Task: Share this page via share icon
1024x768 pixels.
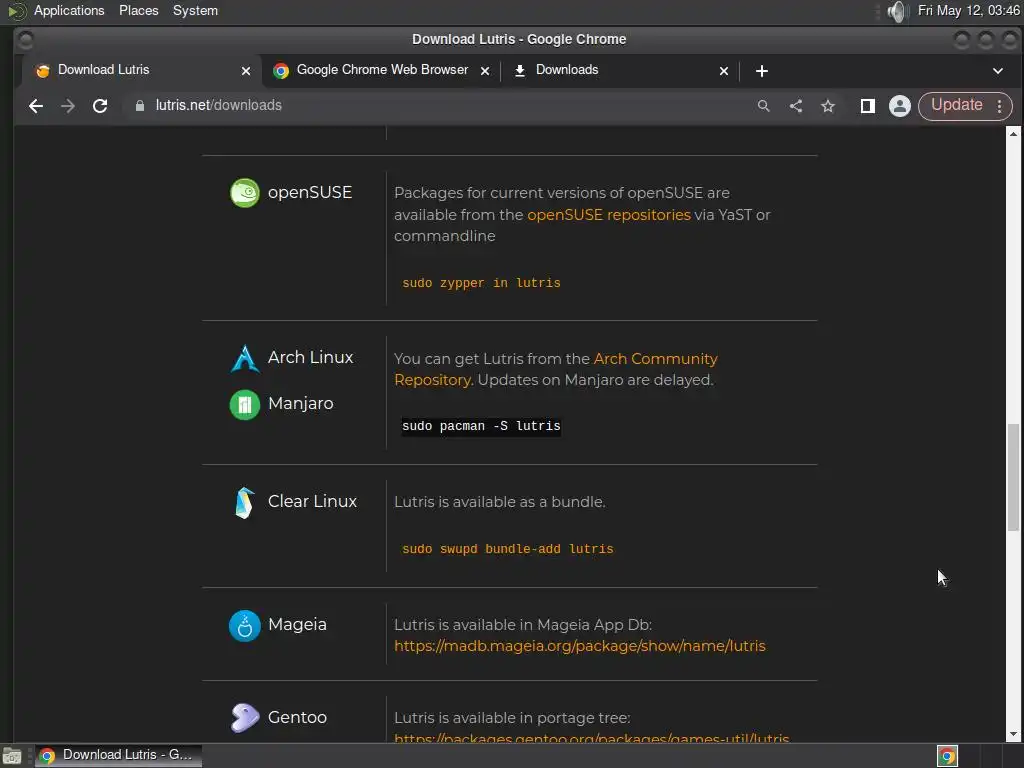Action: coord(795,106)
